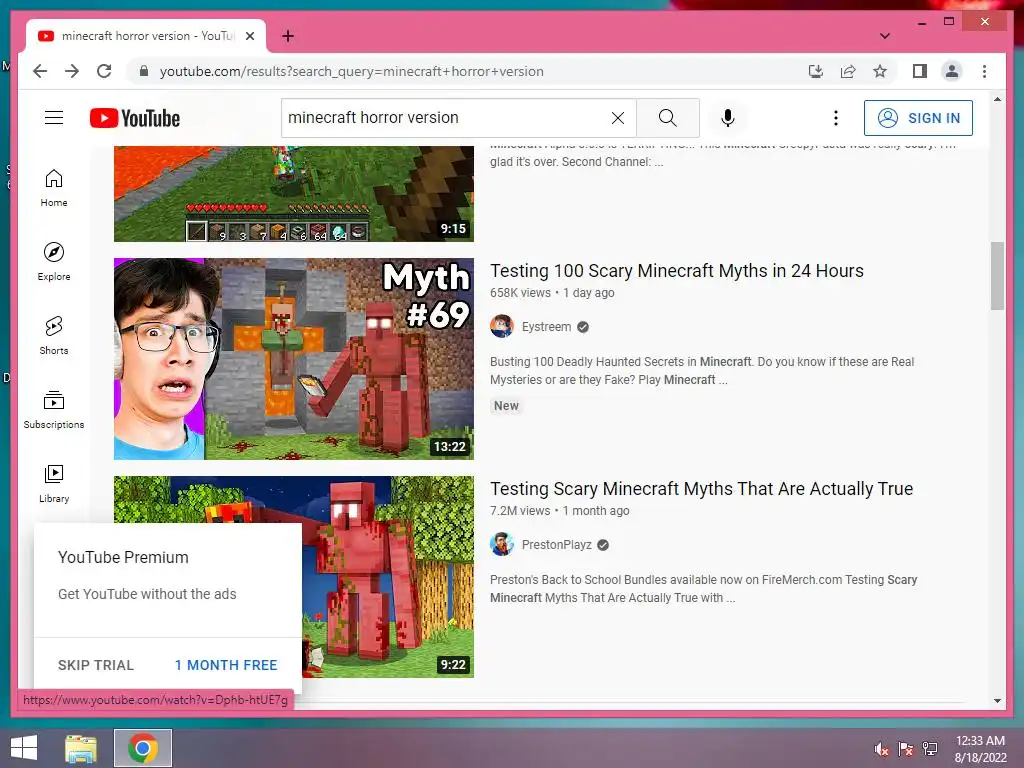Click the scrollbar down arrow
The image size is (1024, 768).
click(x=997, y=701)
